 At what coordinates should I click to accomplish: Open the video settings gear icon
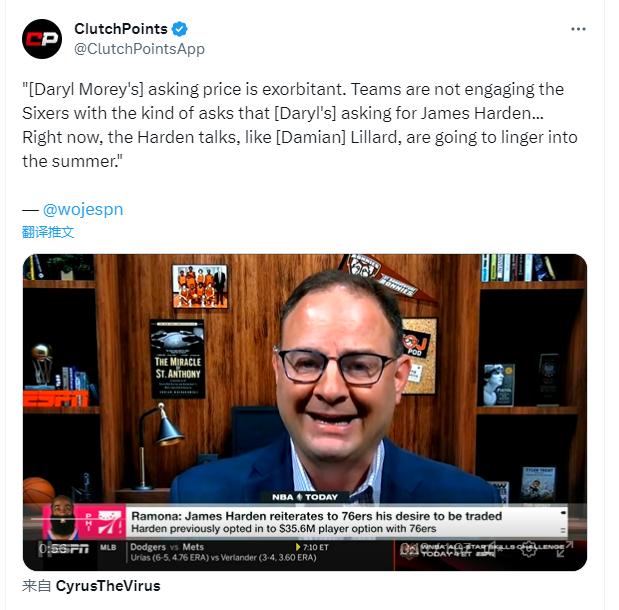pos(529,549)
